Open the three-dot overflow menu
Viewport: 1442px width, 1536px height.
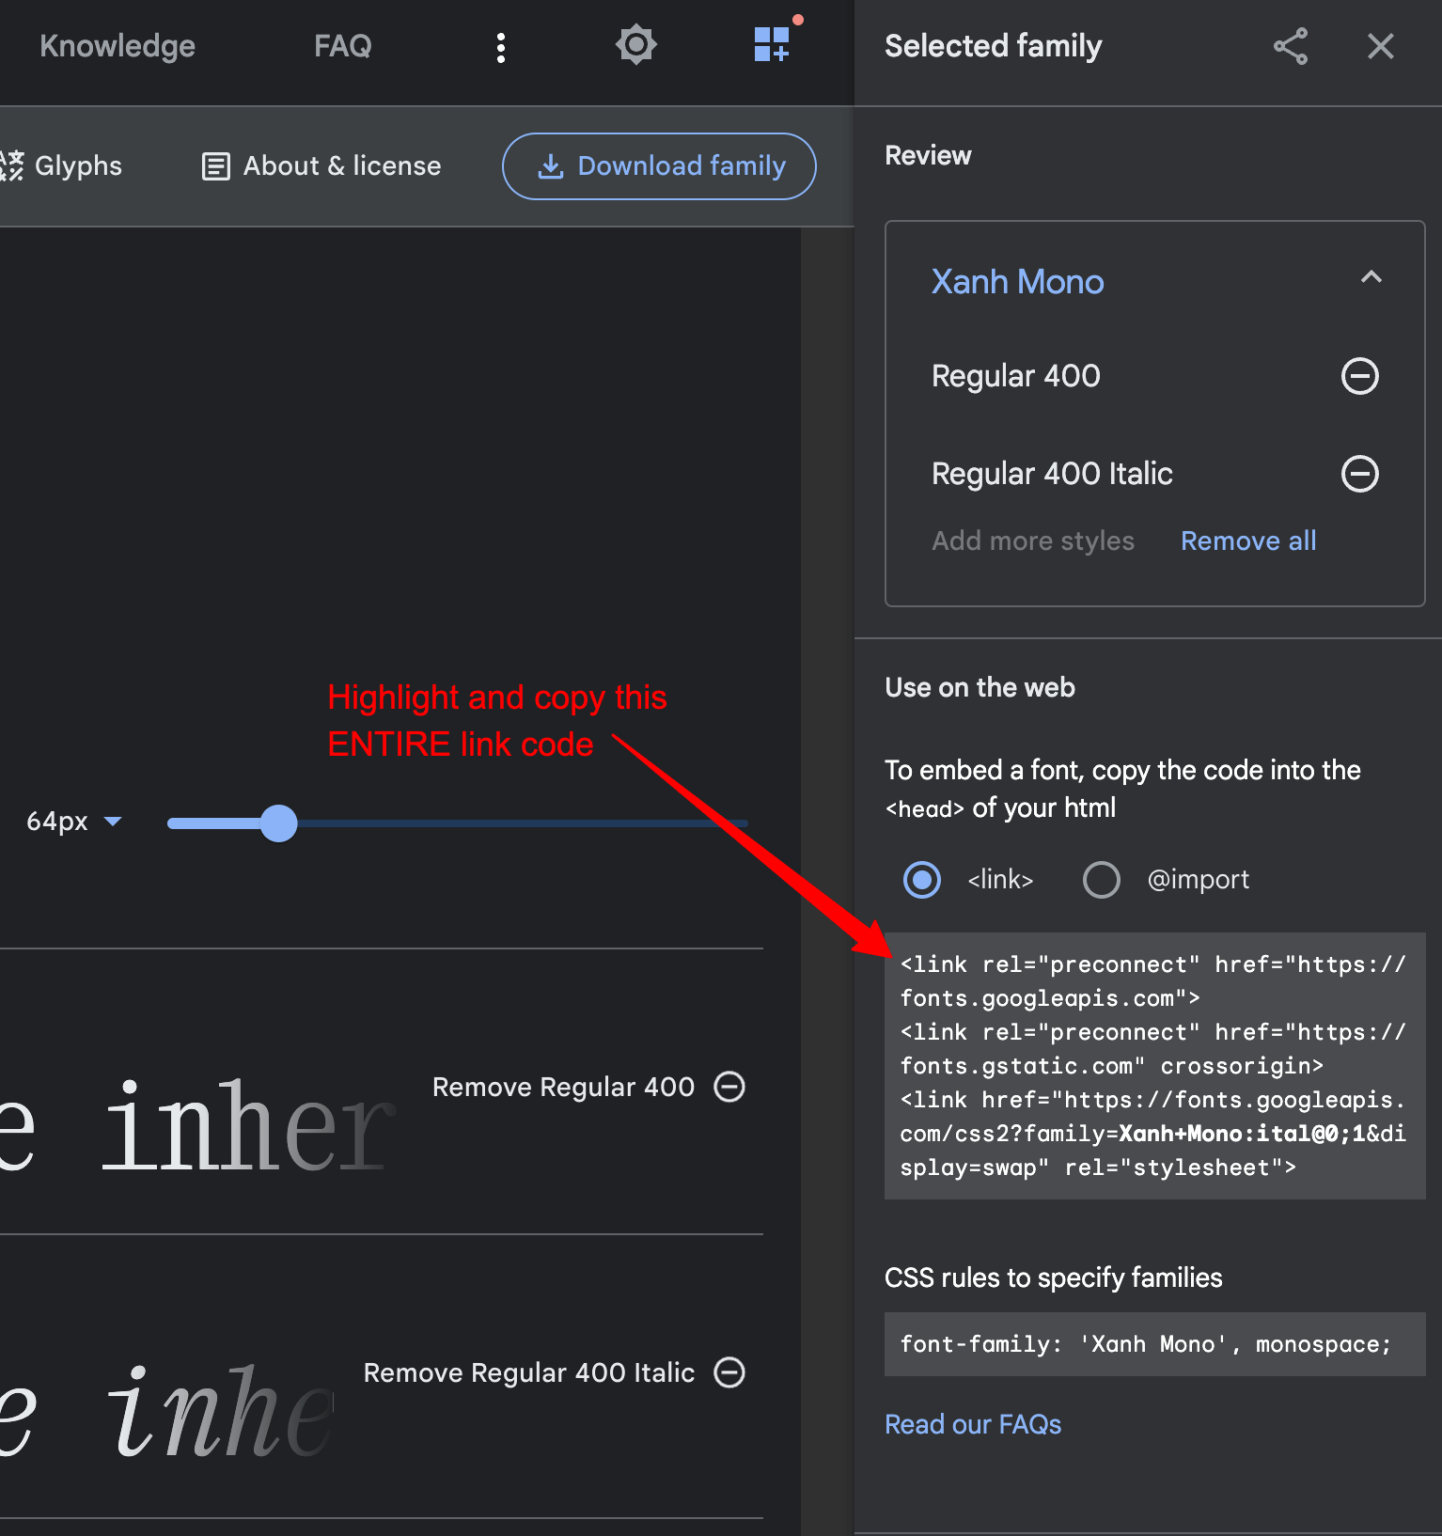click(501, 45)
